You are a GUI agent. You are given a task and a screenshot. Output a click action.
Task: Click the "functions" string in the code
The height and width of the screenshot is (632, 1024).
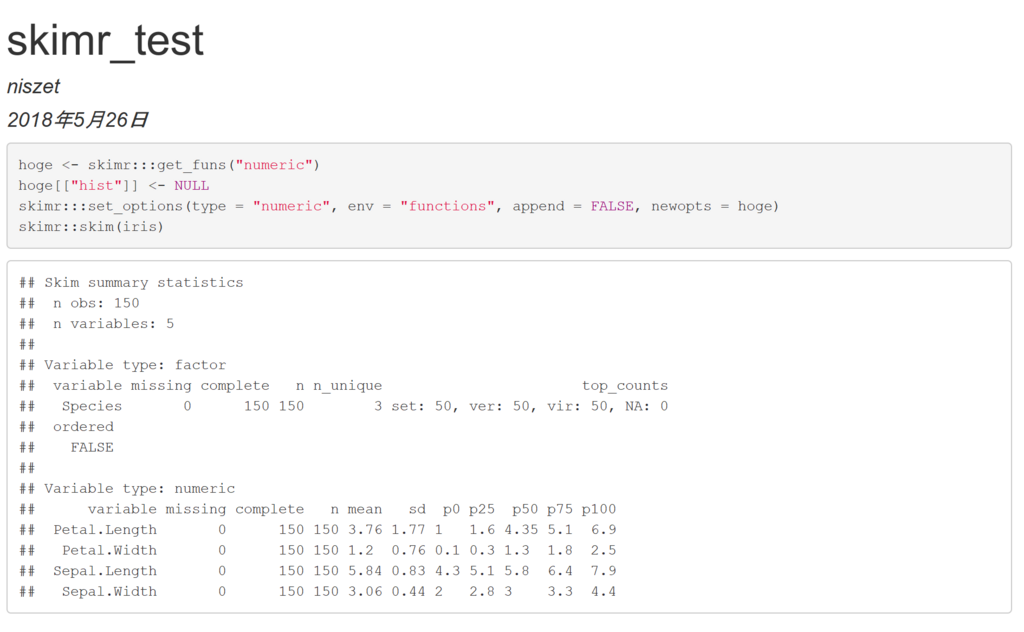pyautogui.click(x=447, y=206)
